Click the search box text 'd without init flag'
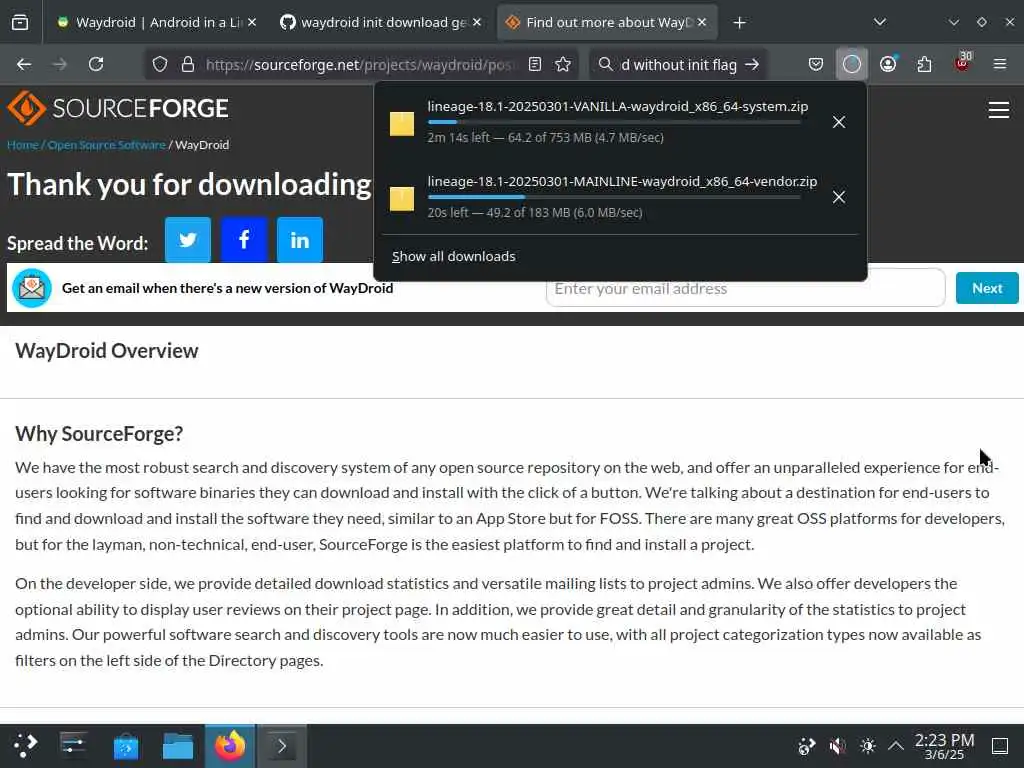 [x=679, y=65]
